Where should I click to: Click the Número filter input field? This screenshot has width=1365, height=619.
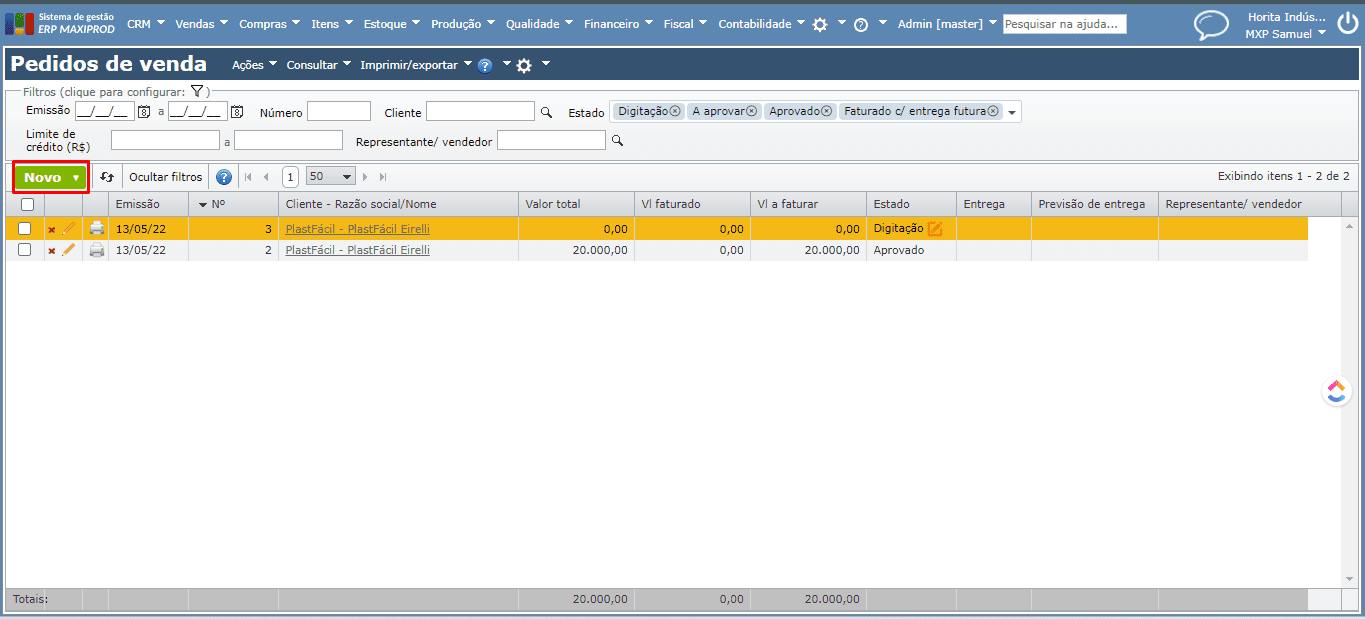339,112
